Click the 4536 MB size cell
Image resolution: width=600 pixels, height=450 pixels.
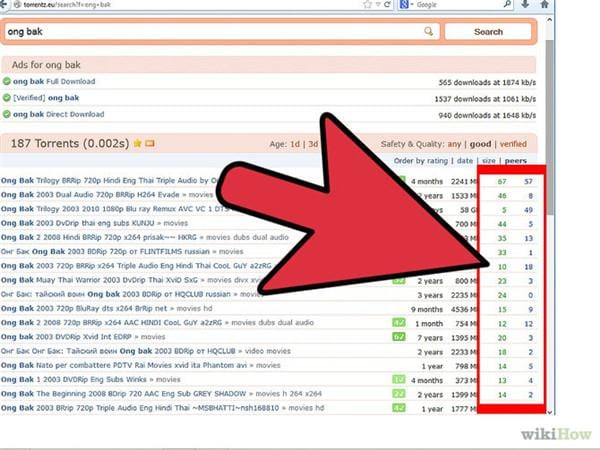464,309
